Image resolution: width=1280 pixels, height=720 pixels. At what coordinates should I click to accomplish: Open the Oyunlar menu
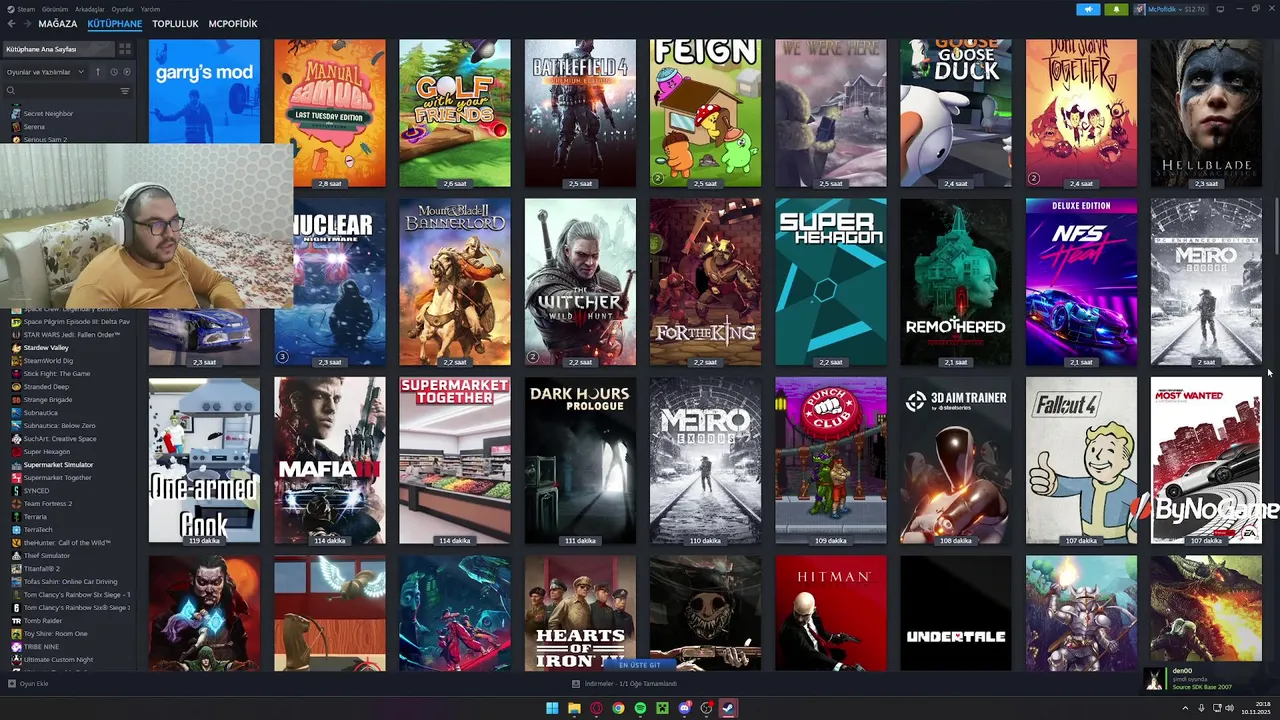[122, 9]
